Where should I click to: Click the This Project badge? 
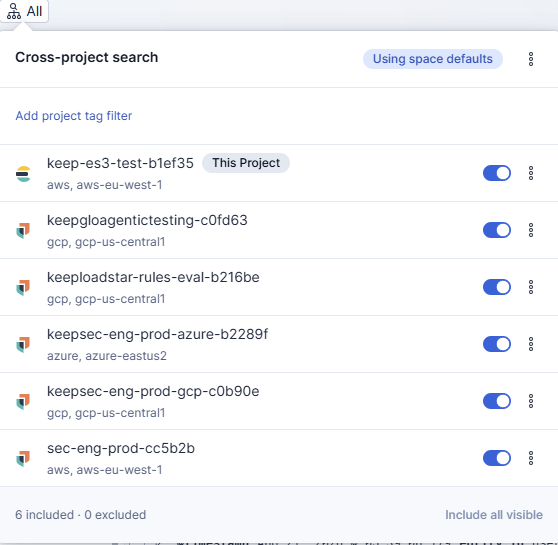tap(246, 163)
